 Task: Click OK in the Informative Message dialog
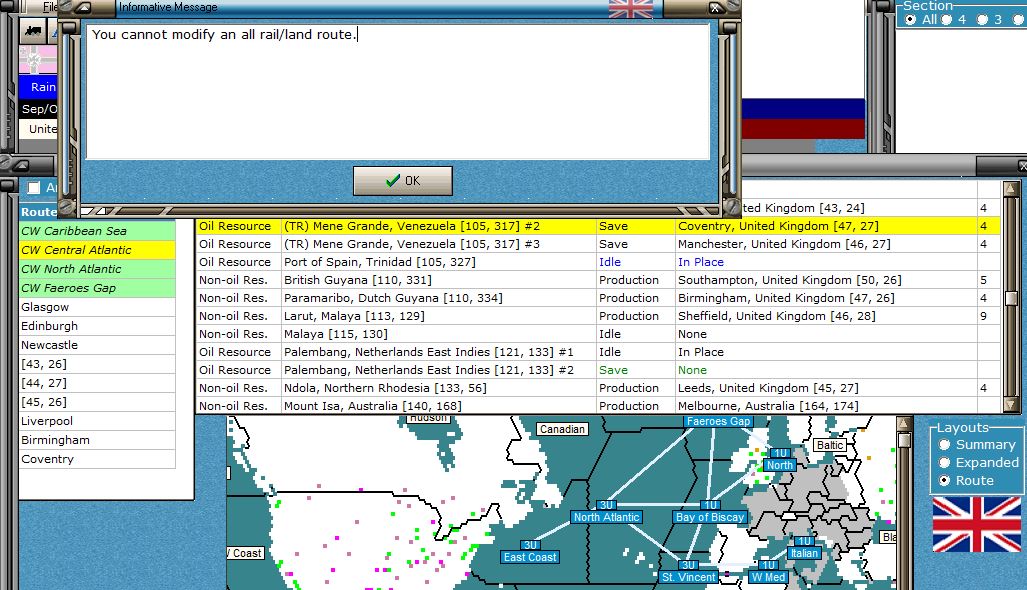tap(402, 181)
